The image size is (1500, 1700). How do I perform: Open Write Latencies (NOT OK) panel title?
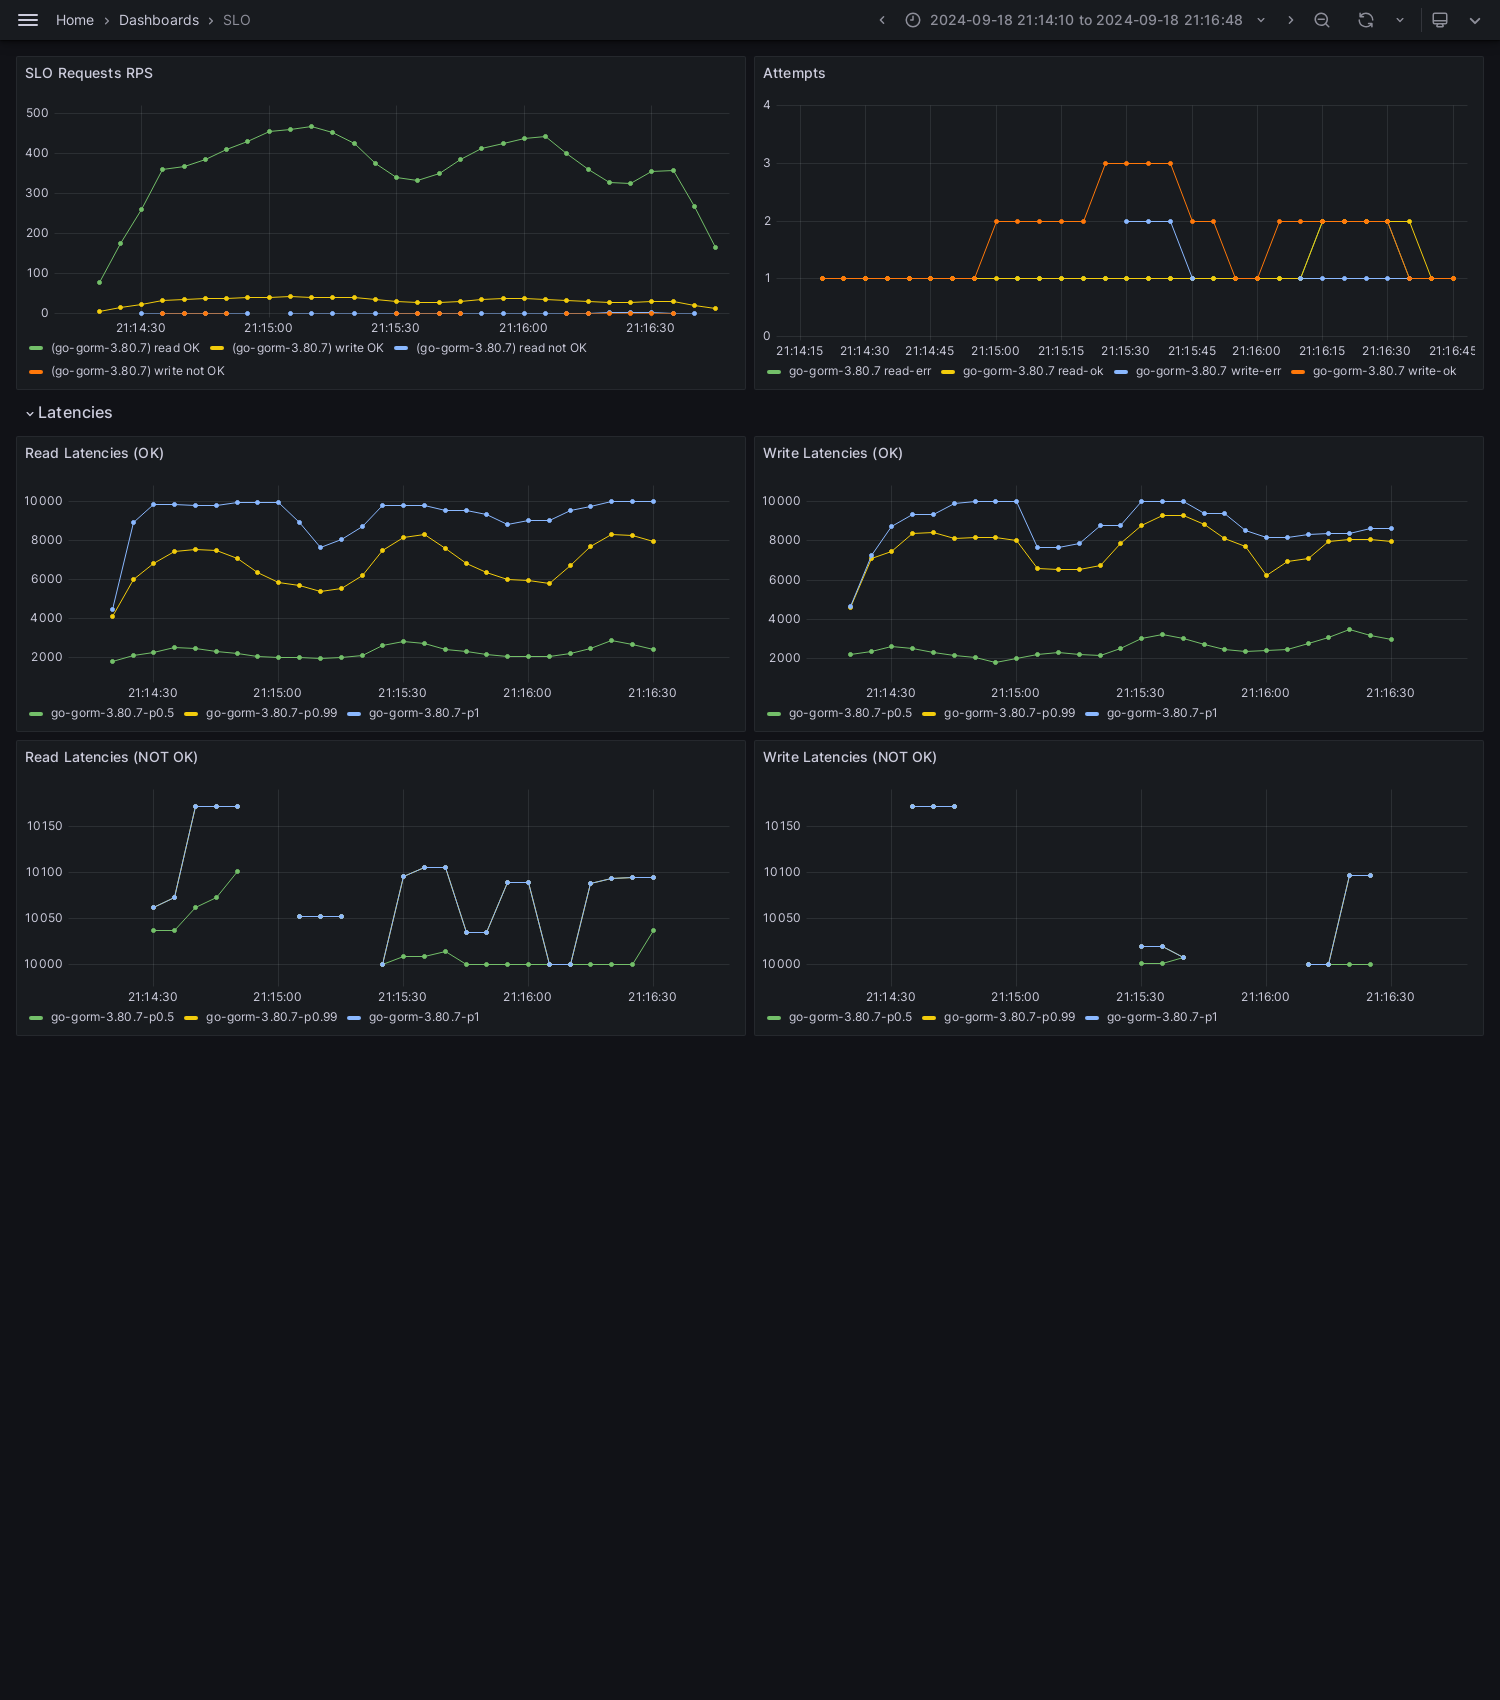pyautogui.click(x=850, y=757)
